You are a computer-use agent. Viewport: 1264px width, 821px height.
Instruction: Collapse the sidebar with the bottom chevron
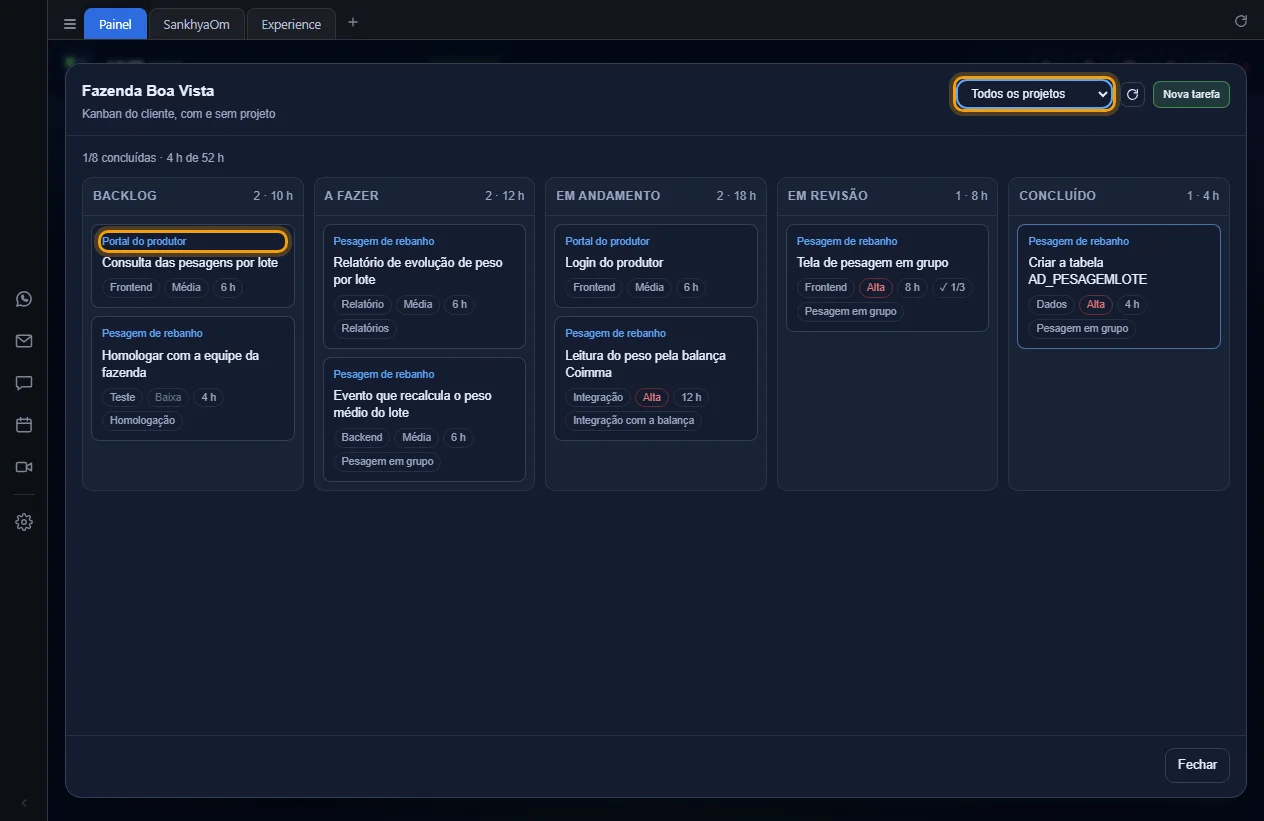tap(24, 803)
